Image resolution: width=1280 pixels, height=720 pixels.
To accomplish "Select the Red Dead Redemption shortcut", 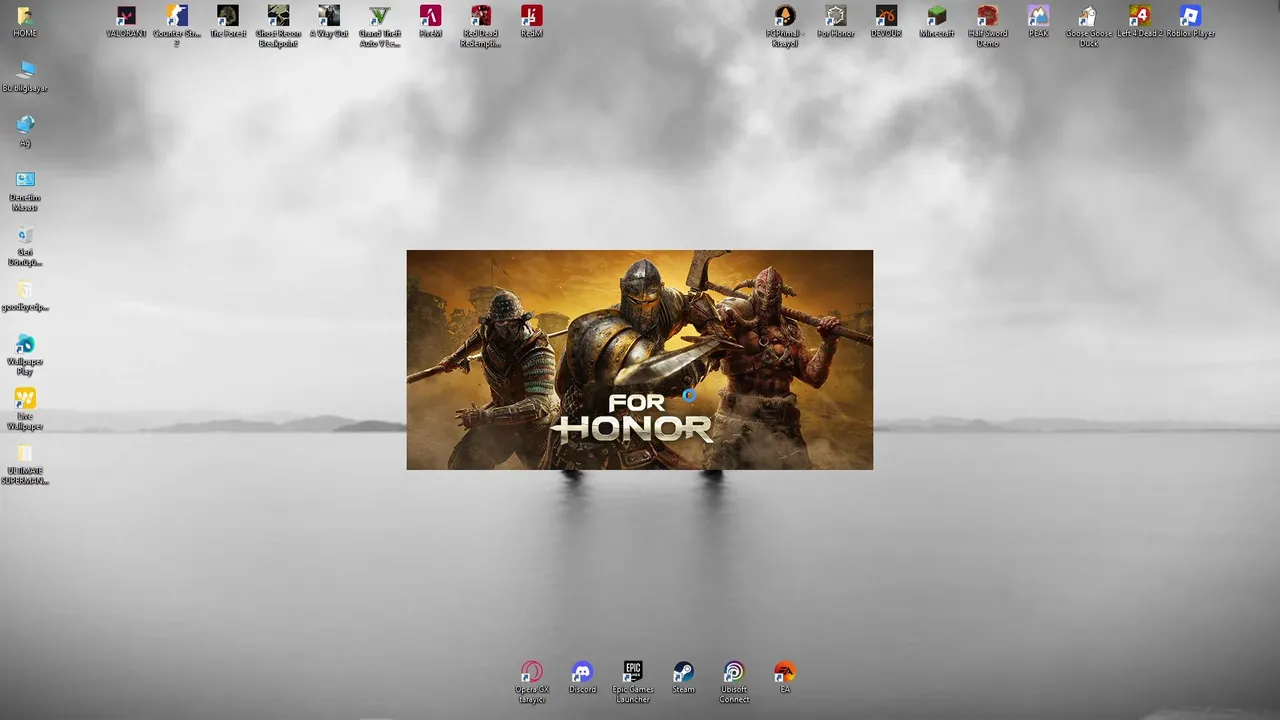I will (481, 16).
